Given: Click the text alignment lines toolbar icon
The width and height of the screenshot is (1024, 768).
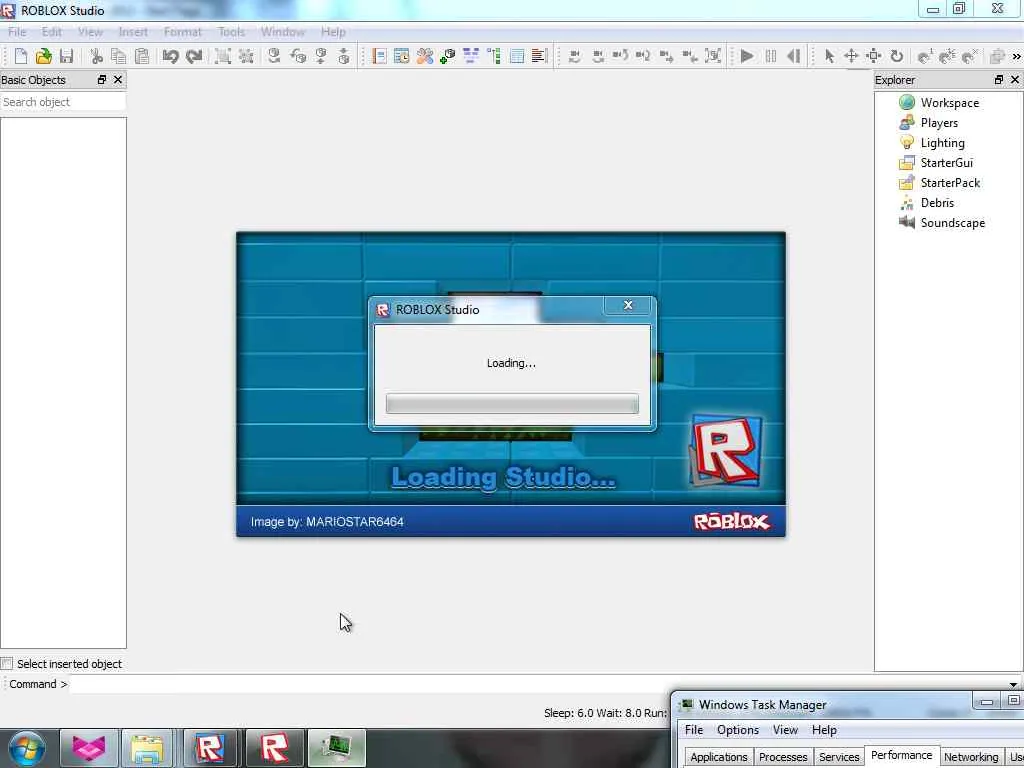Looking at the screenshot, I should click(539, 56).
